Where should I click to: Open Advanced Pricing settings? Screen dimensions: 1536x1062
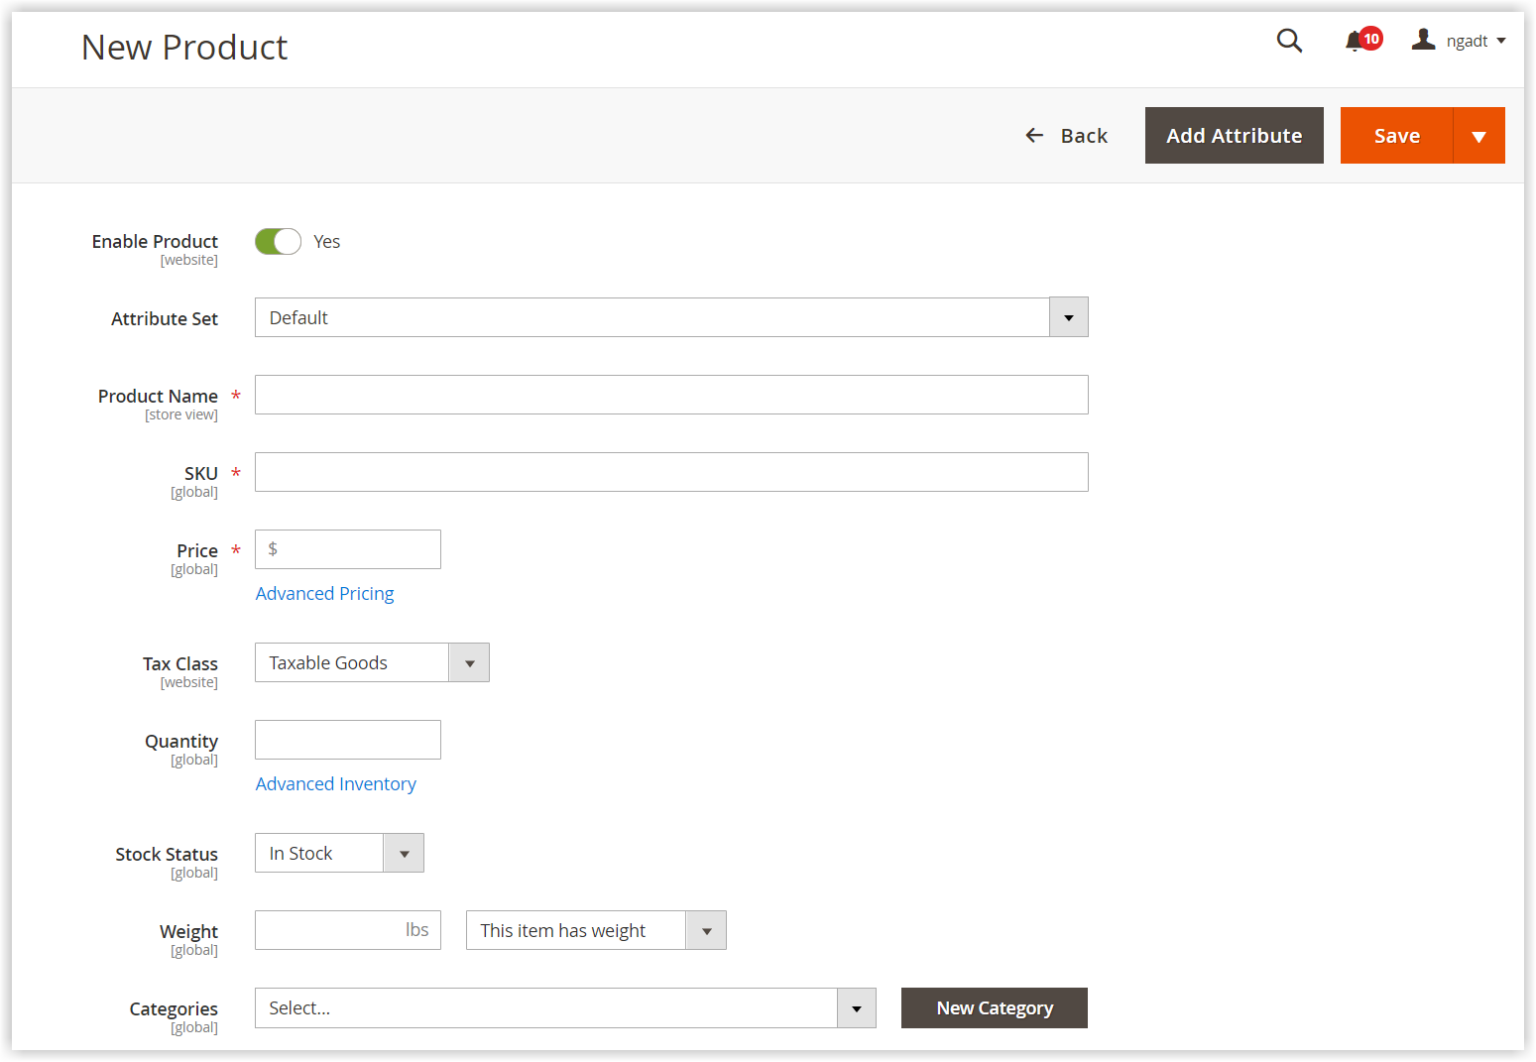point(324,593)
